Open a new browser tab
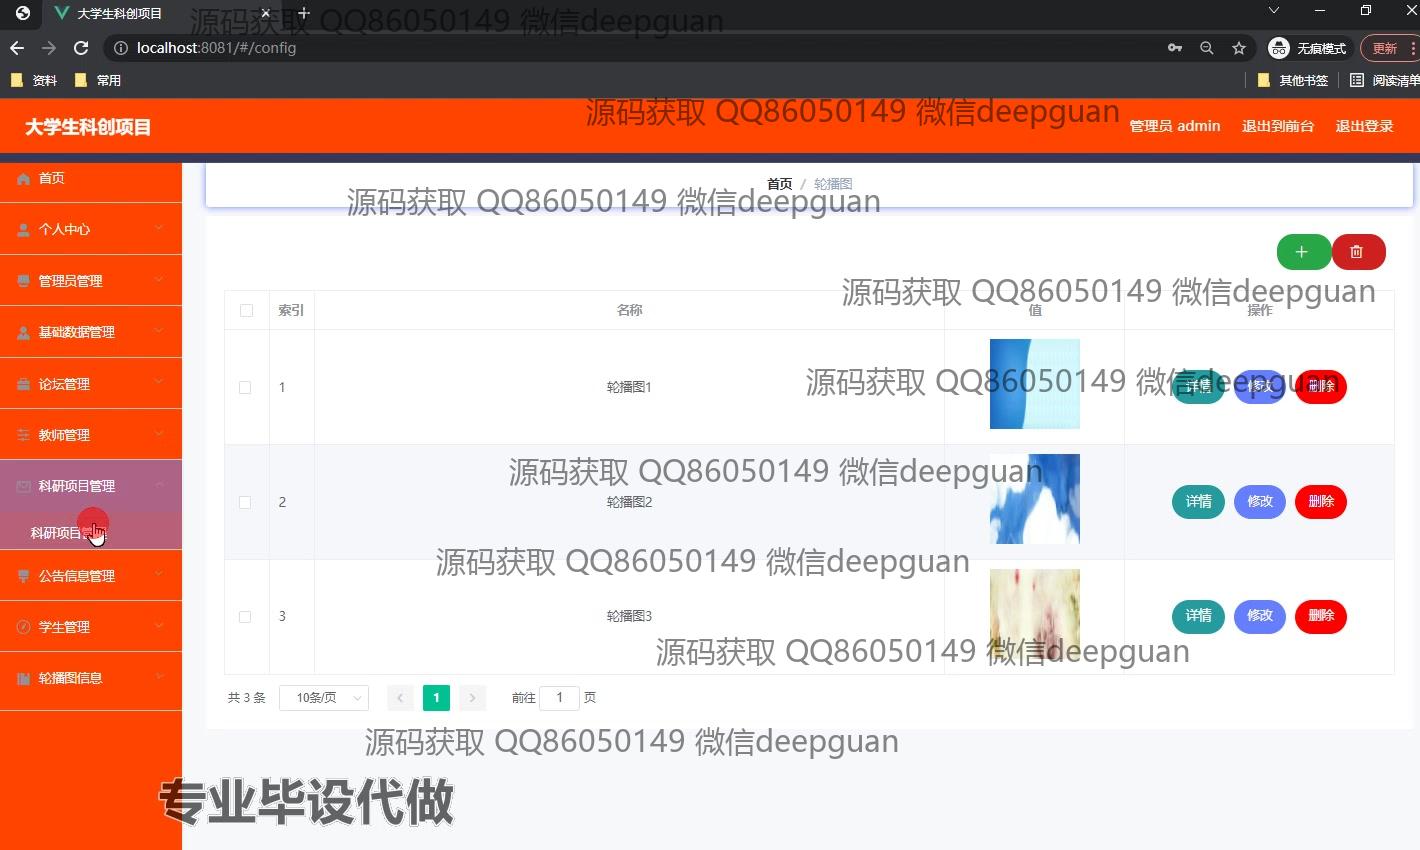Viewport: 1420px width, 850px height. tap(304, 14)
